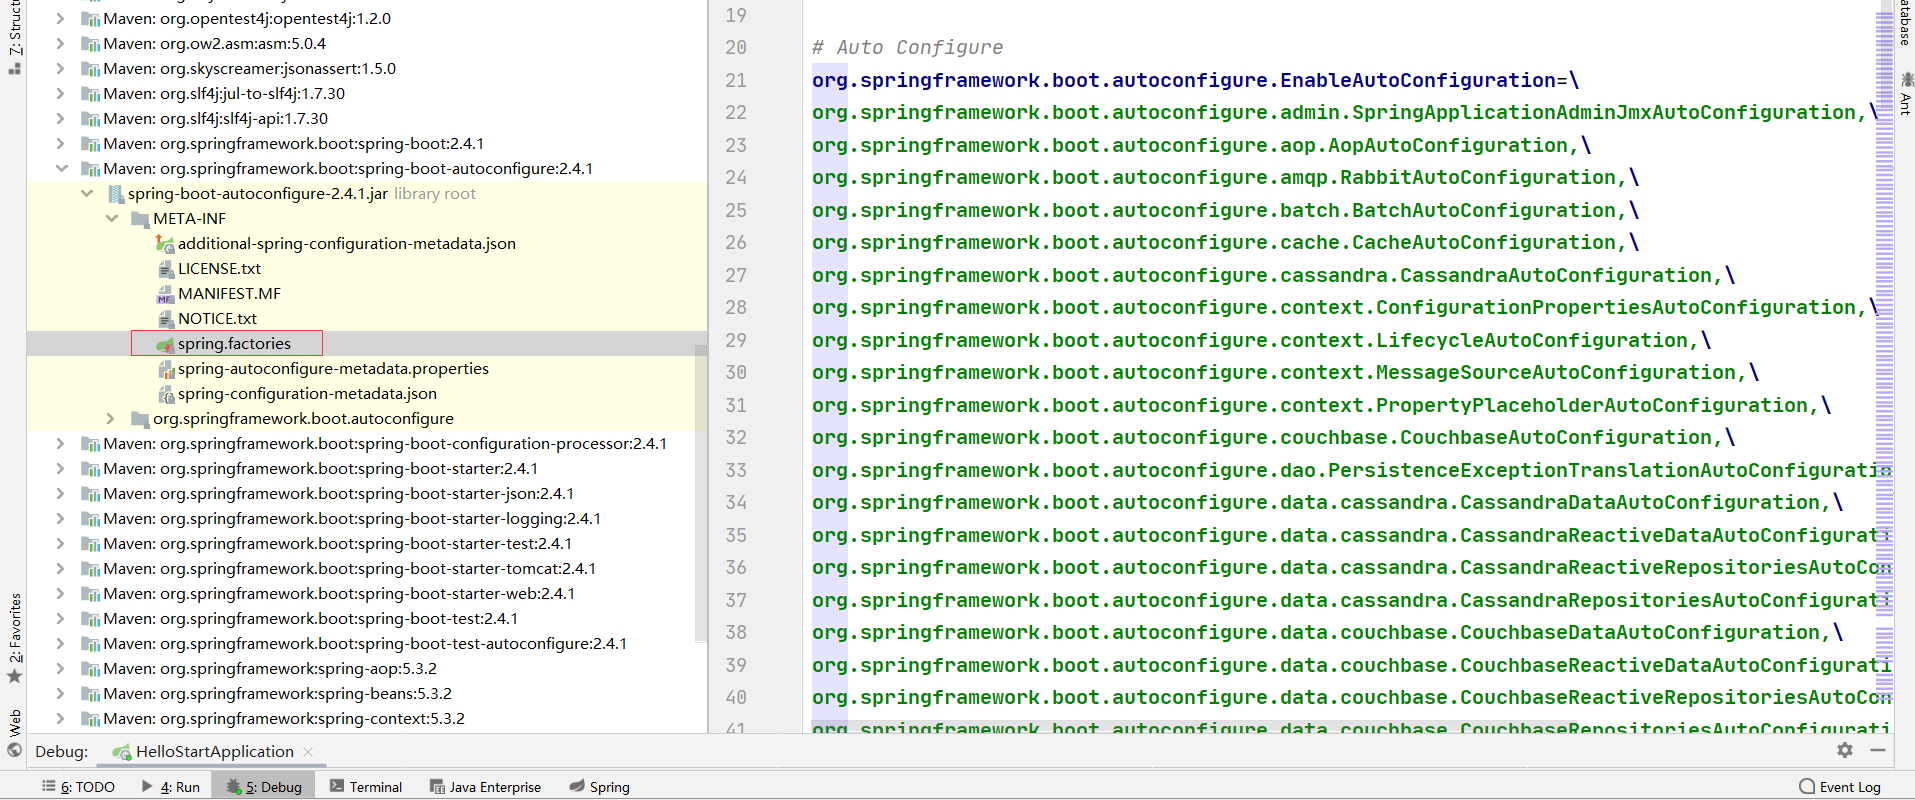
Task: Select NOTICE.txt in the tree
Action: (217, 319)
